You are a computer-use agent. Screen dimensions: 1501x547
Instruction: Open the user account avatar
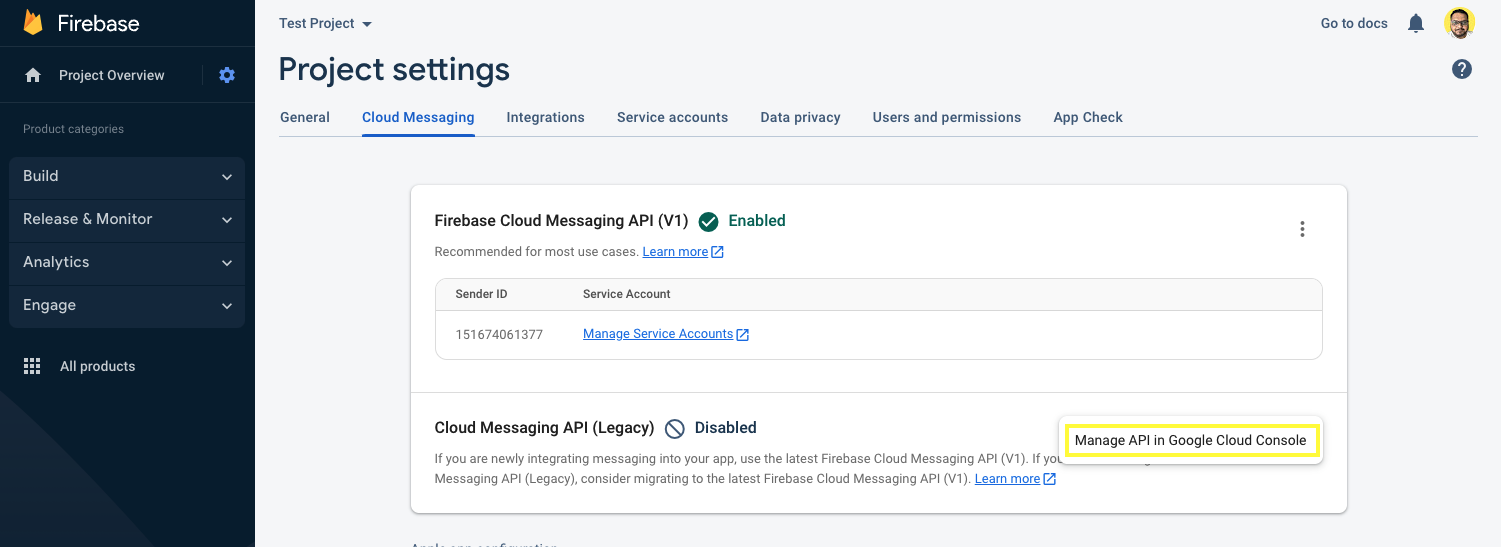point(1460,23)
